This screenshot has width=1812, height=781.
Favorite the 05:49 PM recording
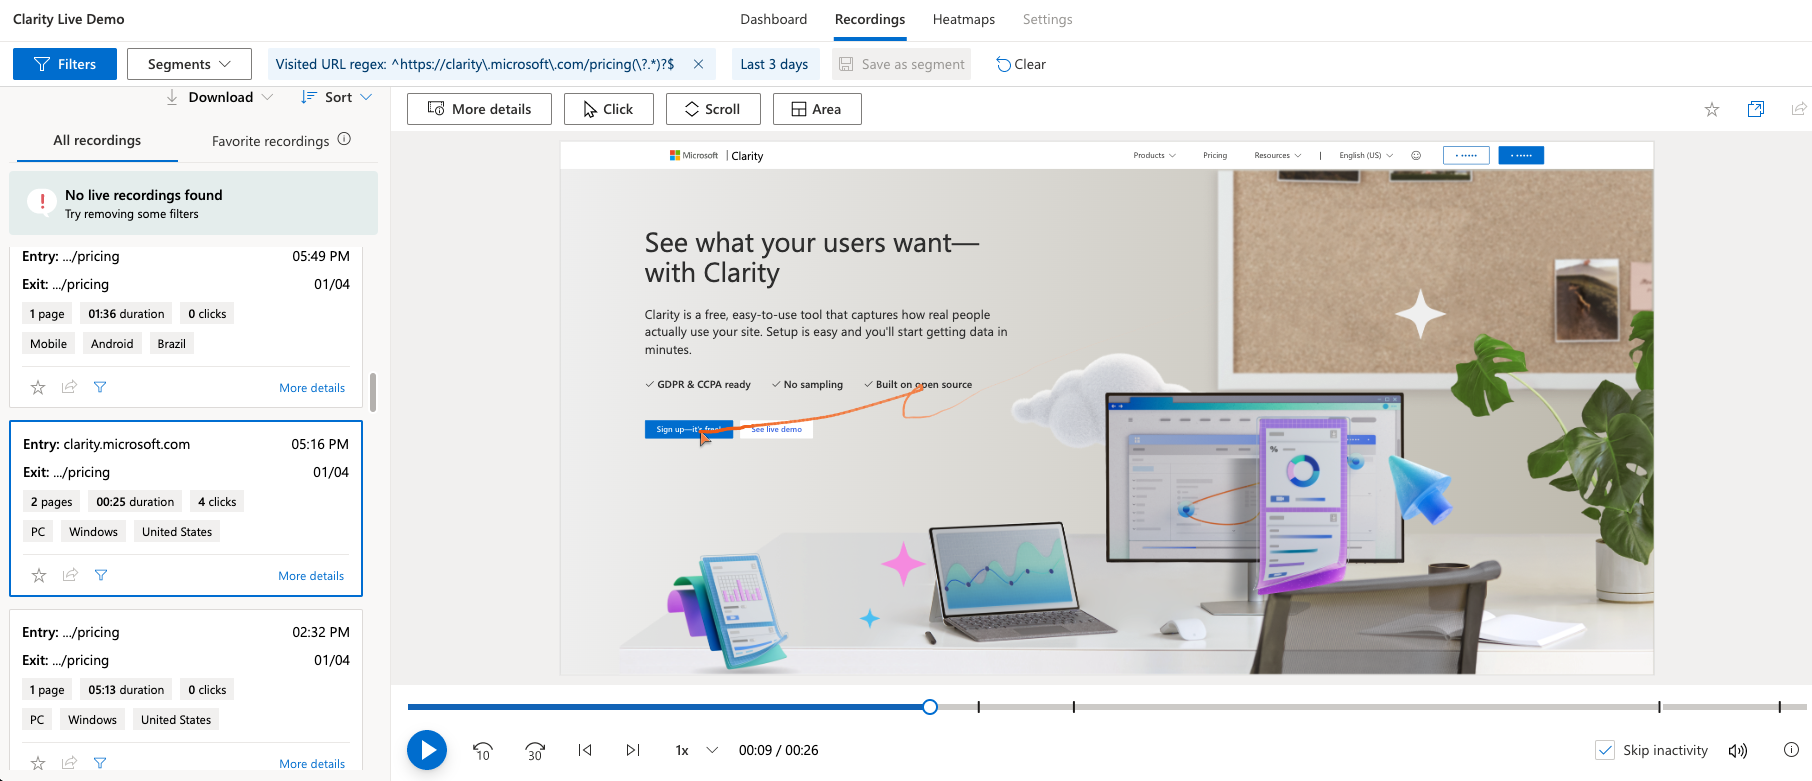38,387
